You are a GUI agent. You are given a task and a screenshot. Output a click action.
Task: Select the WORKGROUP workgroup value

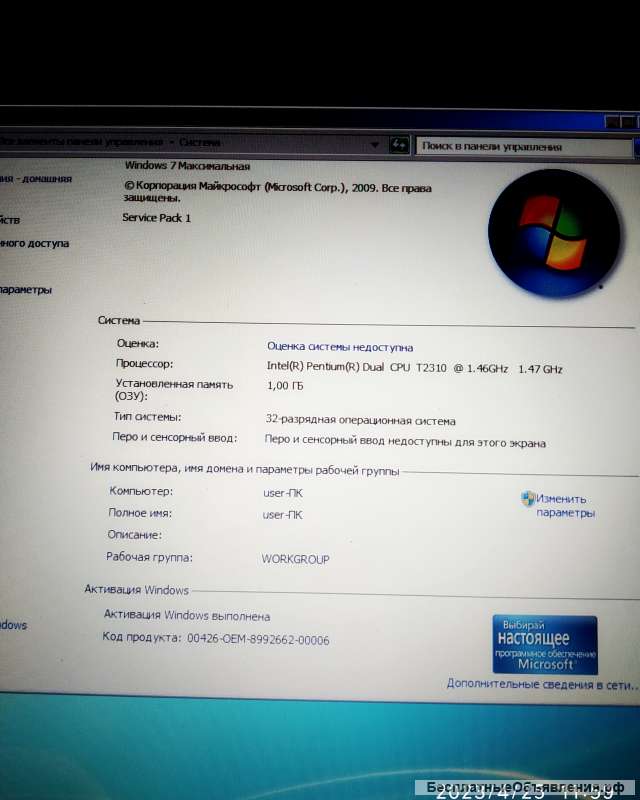pos(296,559)
